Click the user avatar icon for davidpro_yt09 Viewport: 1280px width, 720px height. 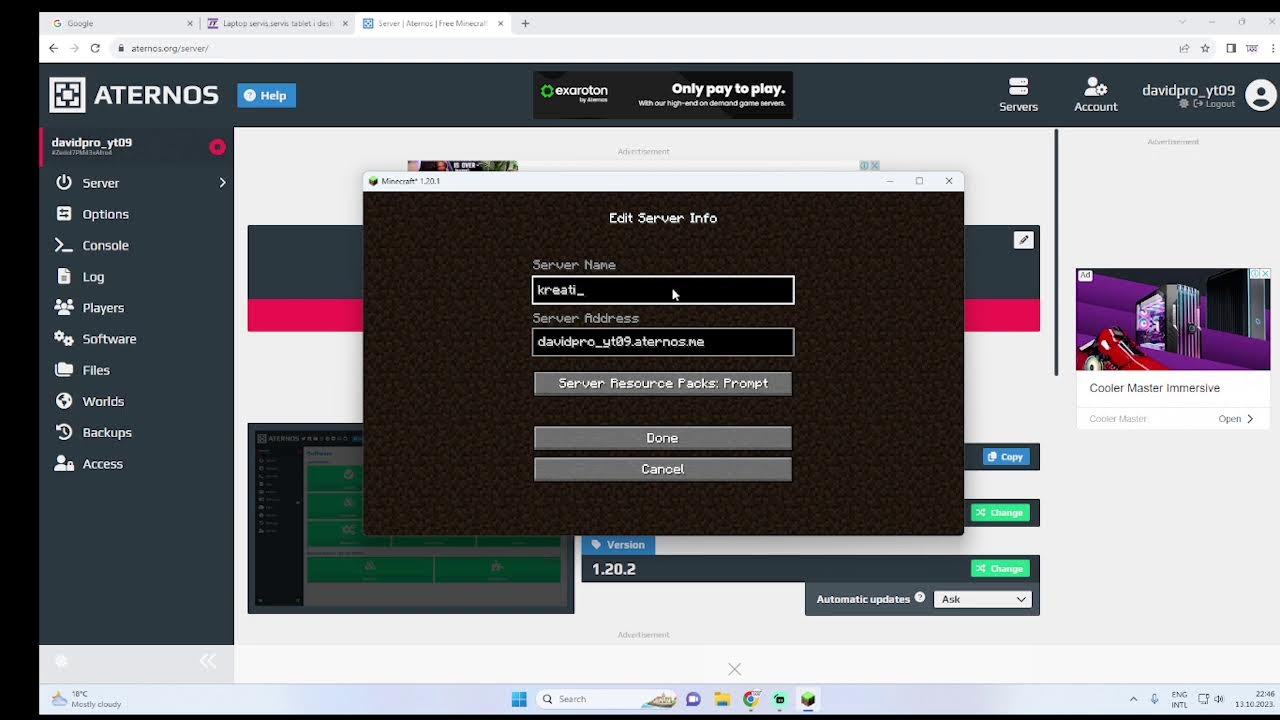coord(1261,95)
